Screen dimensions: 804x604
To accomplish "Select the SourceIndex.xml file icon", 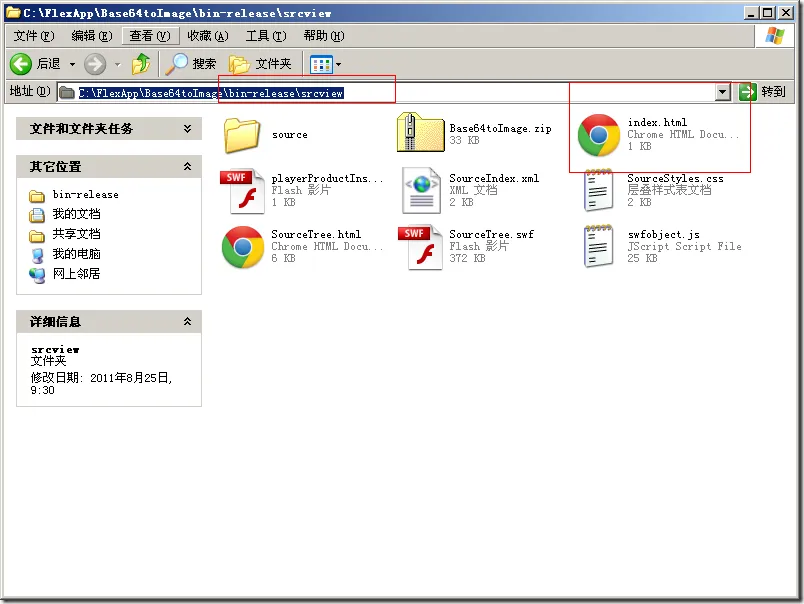I will [x=421, y=191].
